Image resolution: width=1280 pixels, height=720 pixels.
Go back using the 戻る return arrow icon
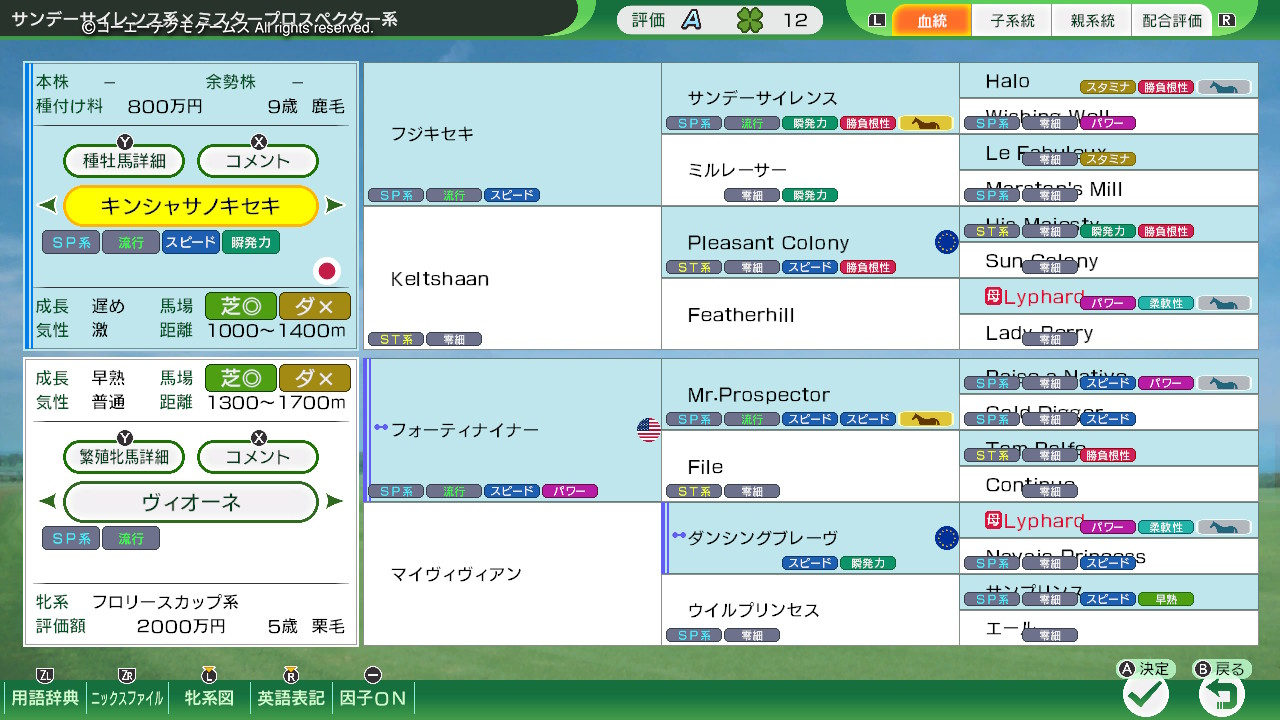(x=1221, y=694)
